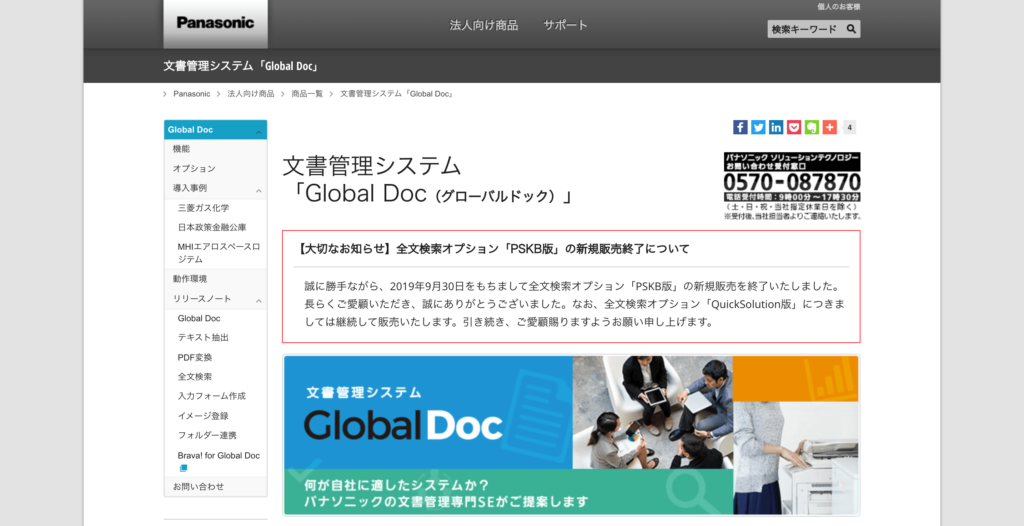1024x526 pixels.
Task: Open リリースノート in the sidebar
Action: click(x=202, y=299)
